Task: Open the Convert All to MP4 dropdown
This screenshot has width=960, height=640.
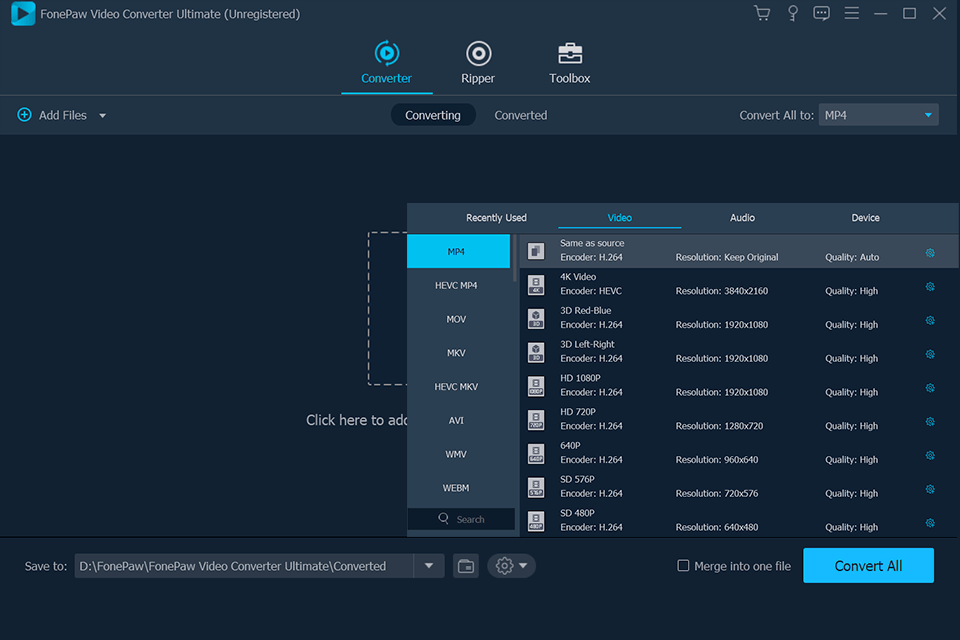Action: pyautogui.click(x=878, y=114)
